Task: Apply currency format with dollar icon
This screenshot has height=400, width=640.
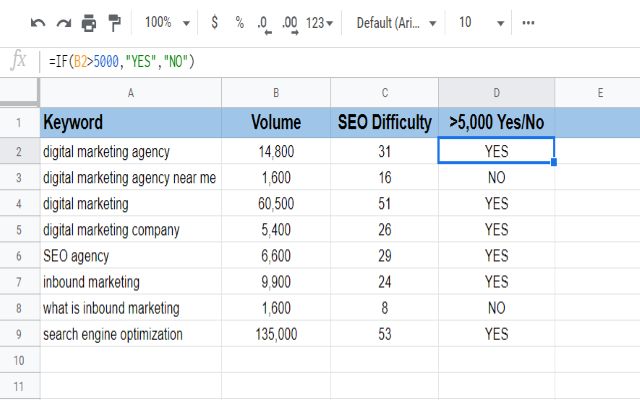Action: 215,22
